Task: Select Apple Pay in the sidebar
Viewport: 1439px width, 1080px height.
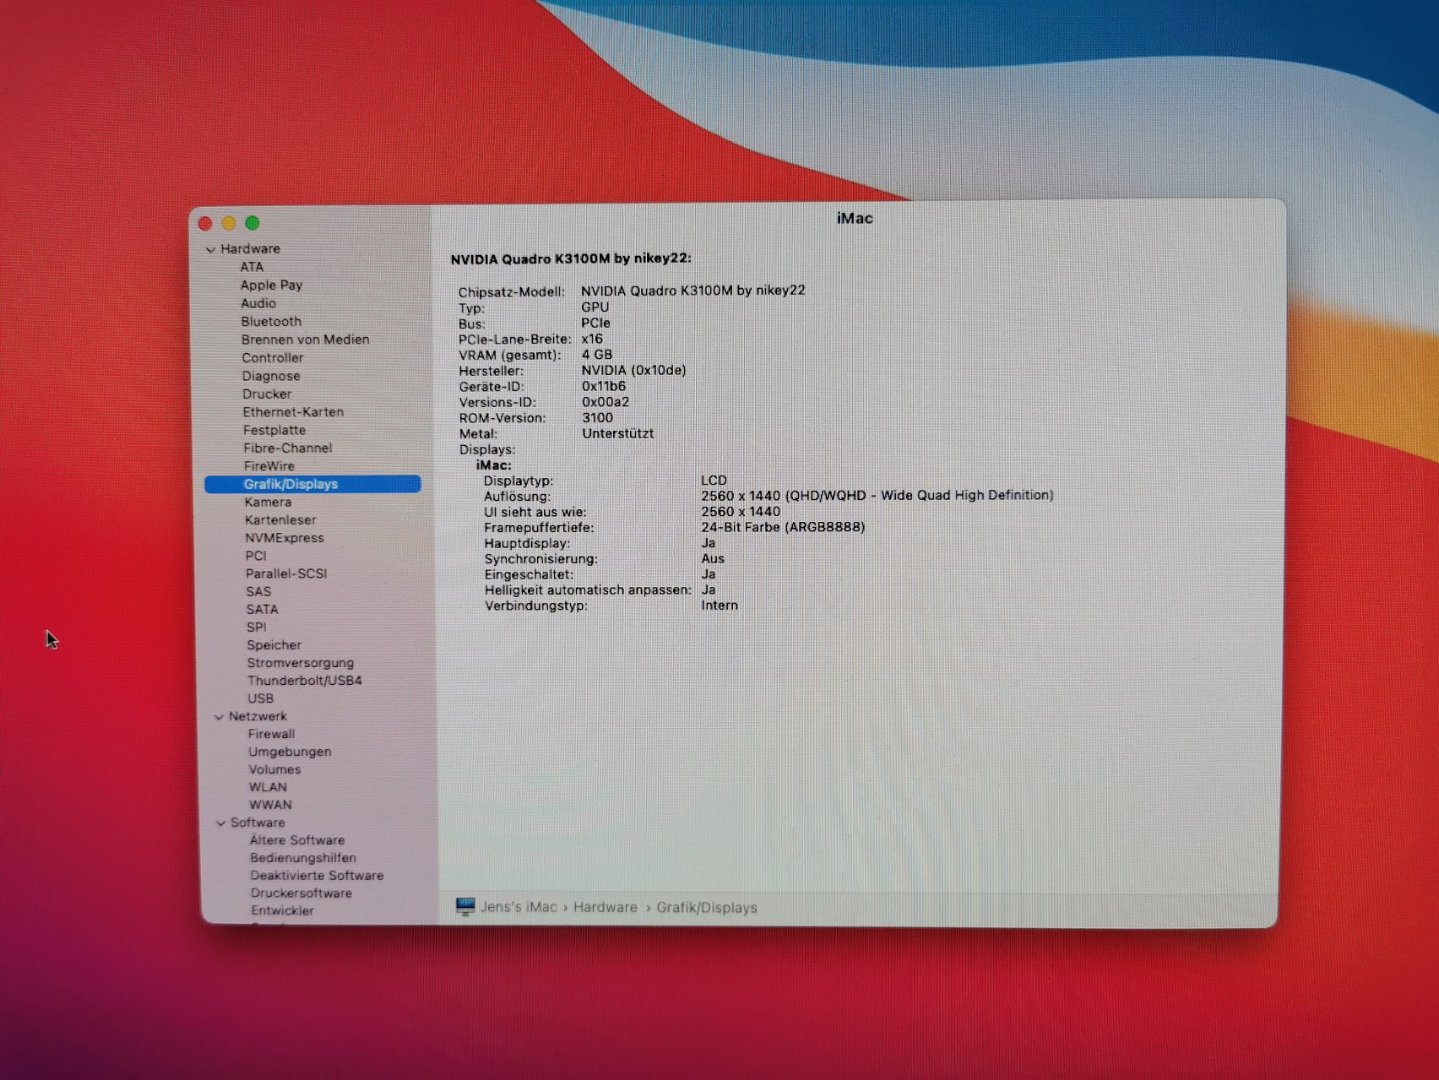Action: coord(271,285)
